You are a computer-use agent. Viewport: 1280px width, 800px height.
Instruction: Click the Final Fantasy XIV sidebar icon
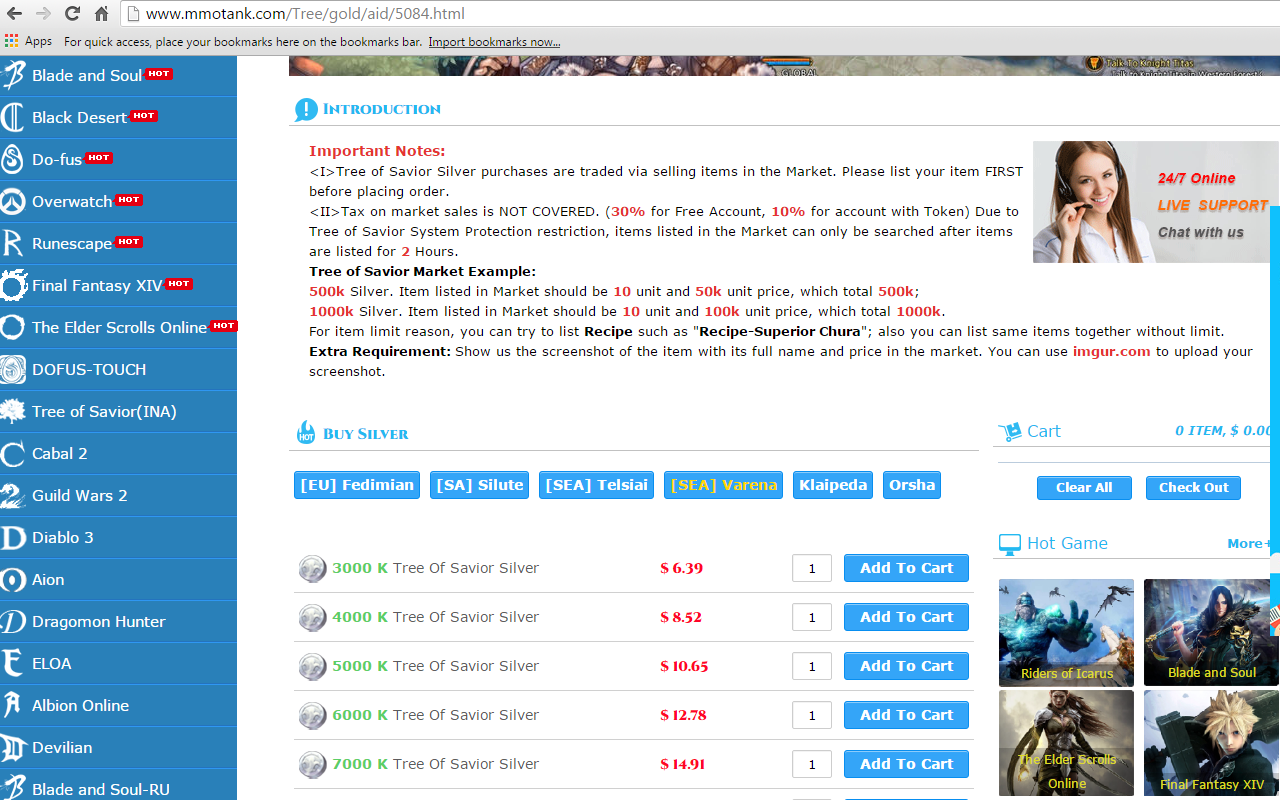coord(13,286)
